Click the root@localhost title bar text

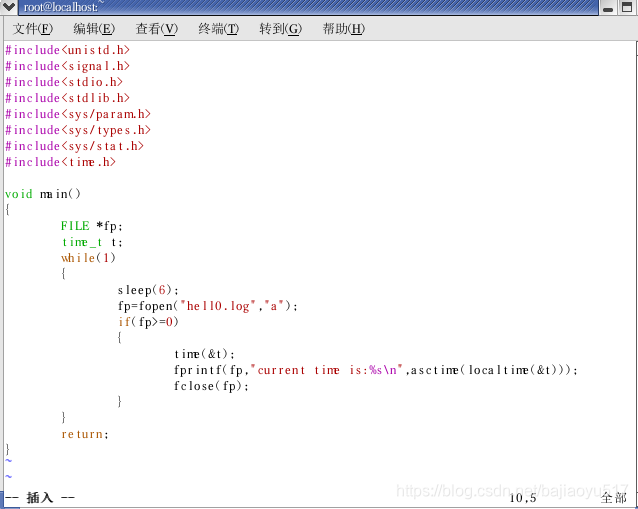coord(61,7)
